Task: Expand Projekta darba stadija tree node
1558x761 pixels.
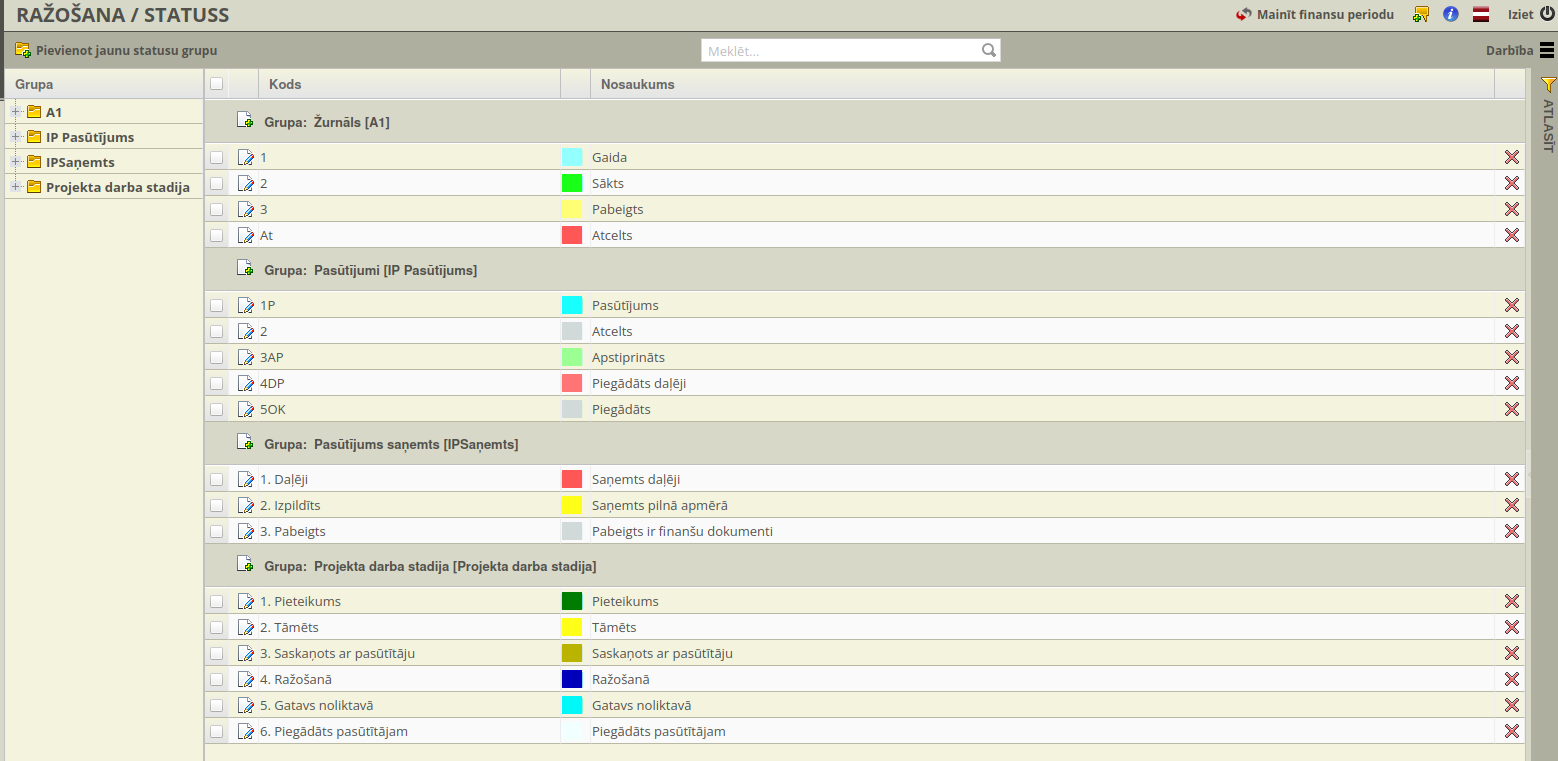Action: coord(16,187)
